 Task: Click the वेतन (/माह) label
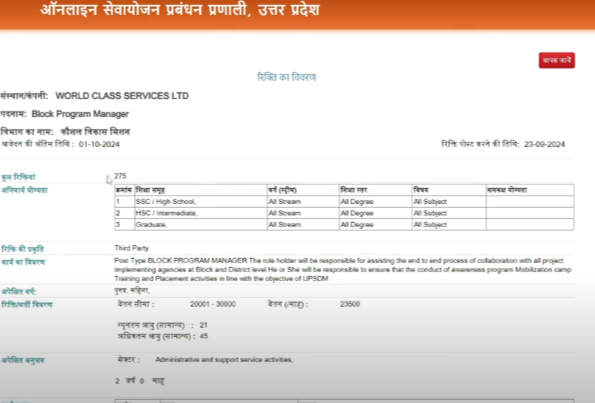[288, 304]
